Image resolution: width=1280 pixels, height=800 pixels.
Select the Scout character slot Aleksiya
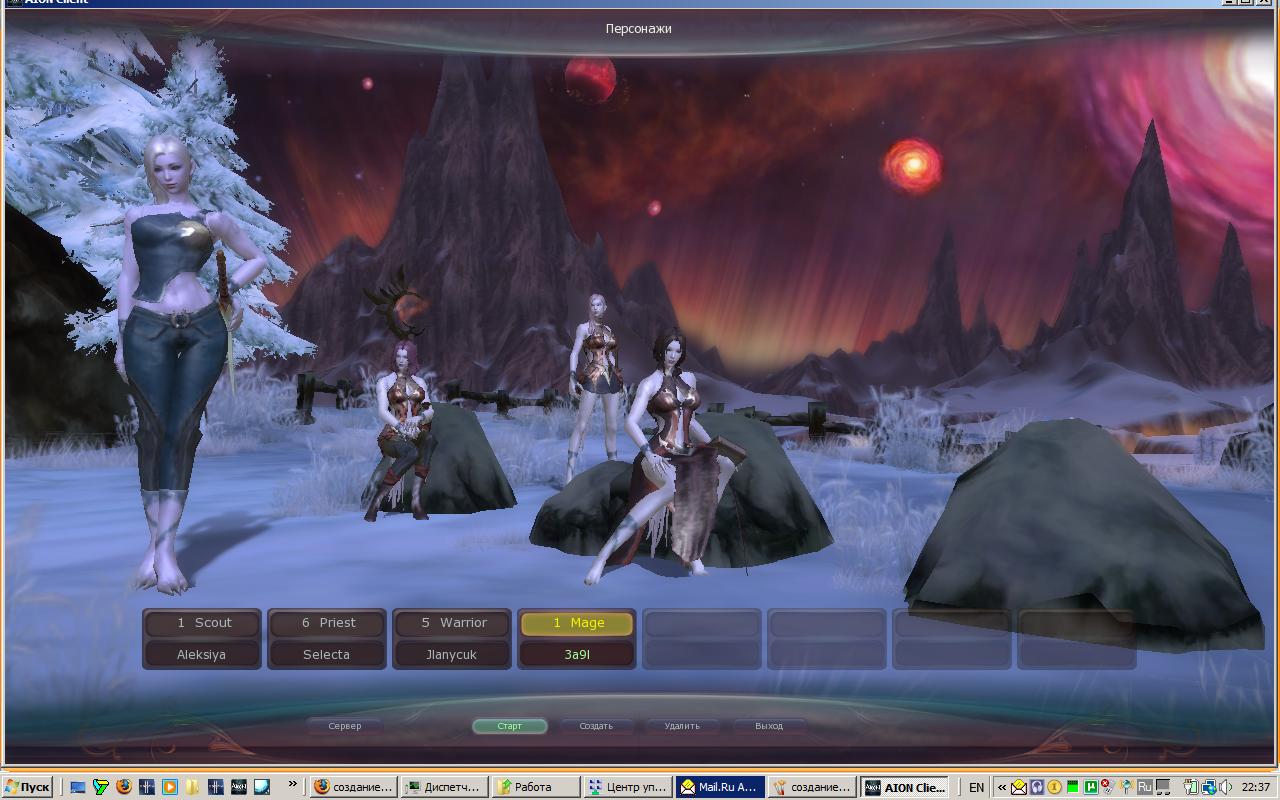(202, 638)
